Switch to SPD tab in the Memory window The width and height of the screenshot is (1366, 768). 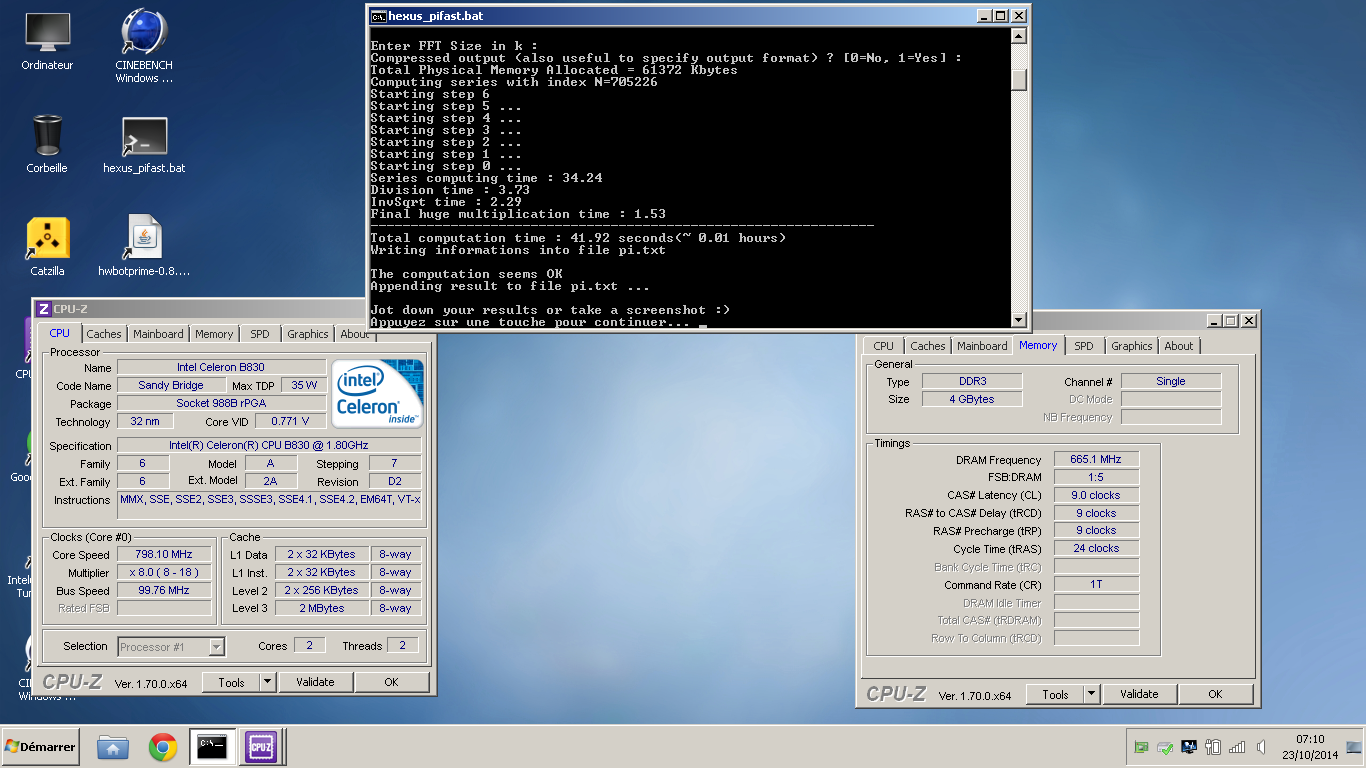pyautogui.click(x=1084, y=346)
